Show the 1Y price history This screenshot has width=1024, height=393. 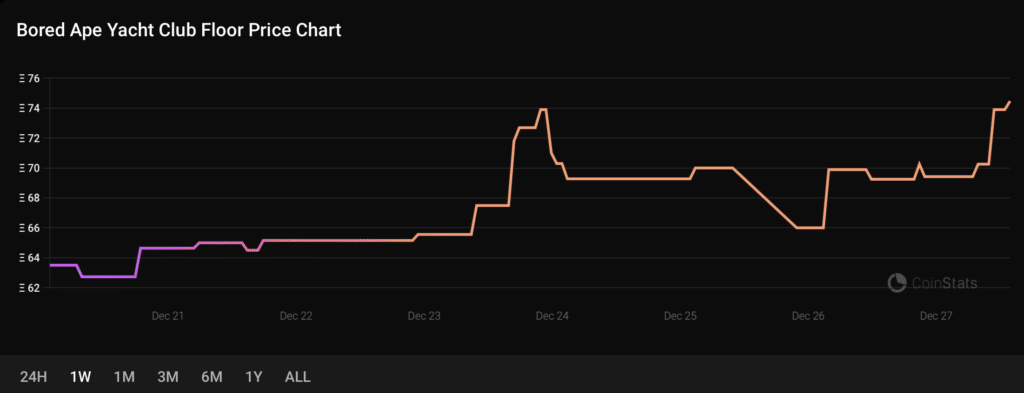253,377
